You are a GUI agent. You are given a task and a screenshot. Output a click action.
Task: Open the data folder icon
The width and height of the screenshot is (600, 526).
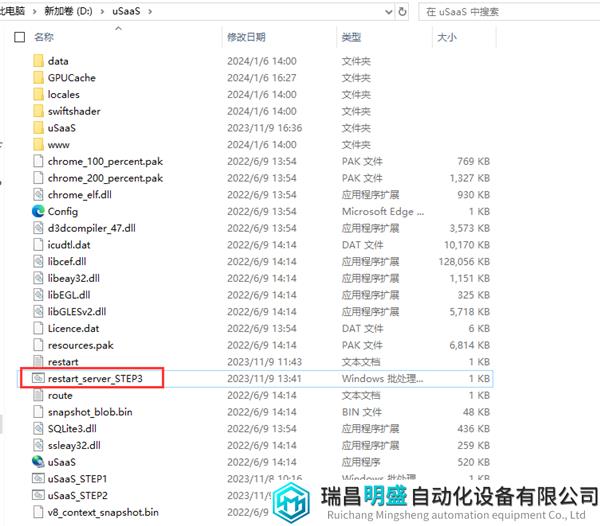tap(38, 61)
